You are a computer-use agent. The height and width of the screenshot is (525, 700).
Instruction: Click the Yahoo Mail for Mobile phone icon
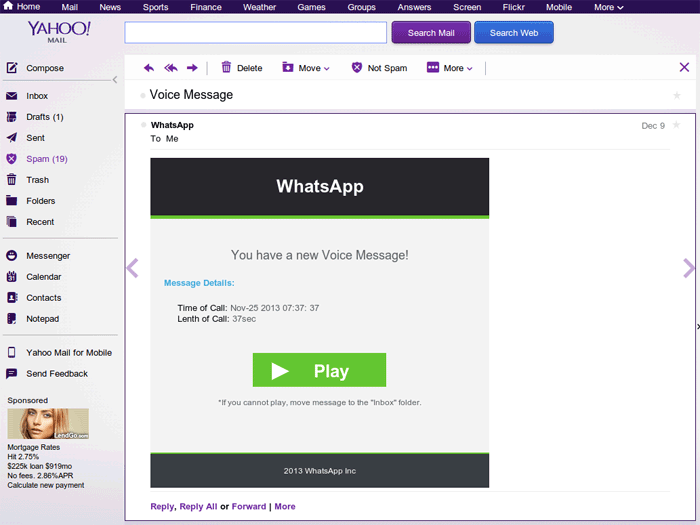(12, 352)
